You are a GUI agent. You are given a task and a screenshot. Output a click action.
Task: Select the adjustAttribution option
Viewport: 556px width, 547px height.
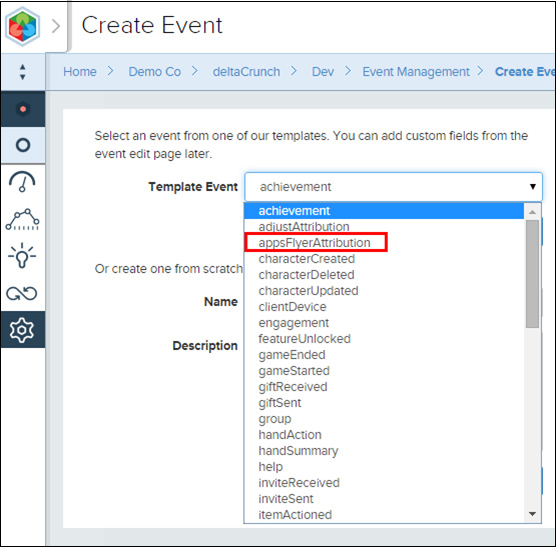point(304,227)
